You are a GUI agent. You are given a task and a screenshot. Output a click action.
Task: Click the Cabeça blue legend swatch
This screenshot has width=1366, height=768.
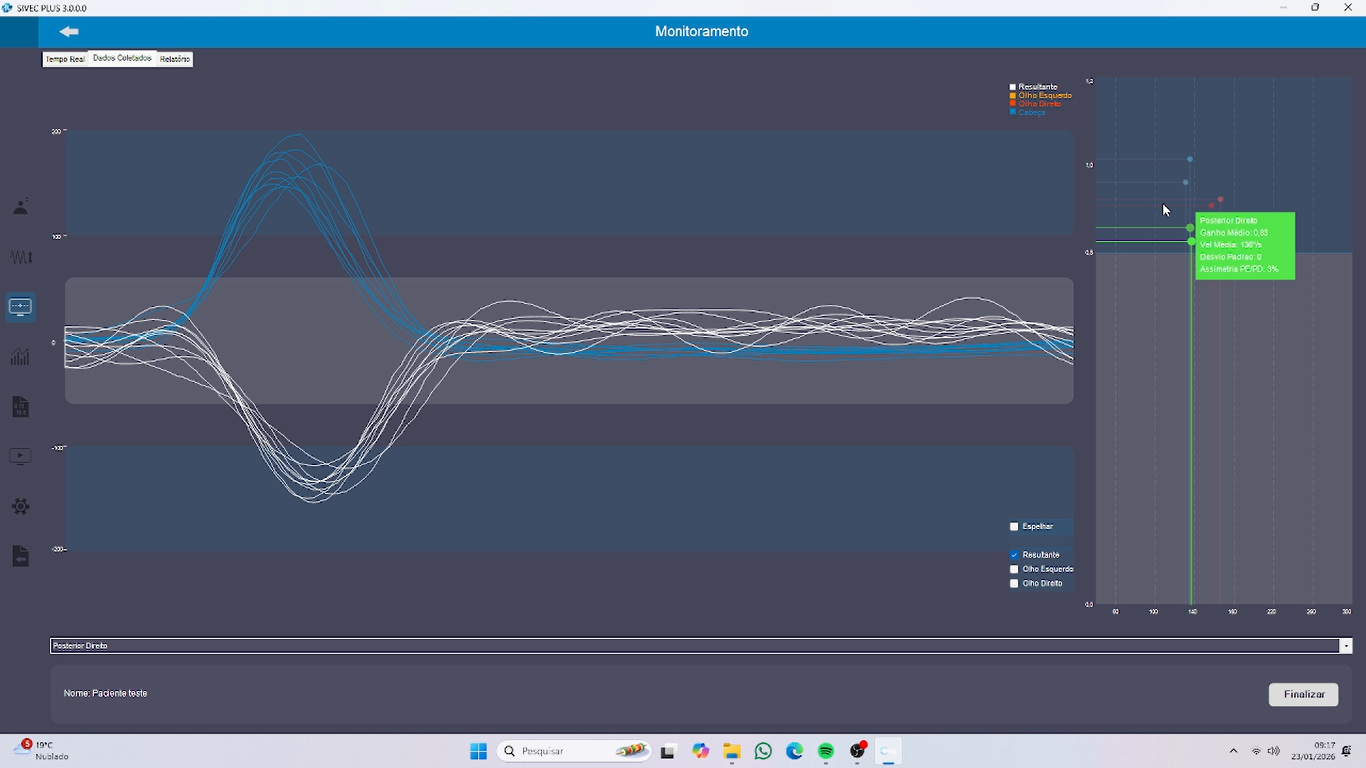click(x=1013, y=112)
